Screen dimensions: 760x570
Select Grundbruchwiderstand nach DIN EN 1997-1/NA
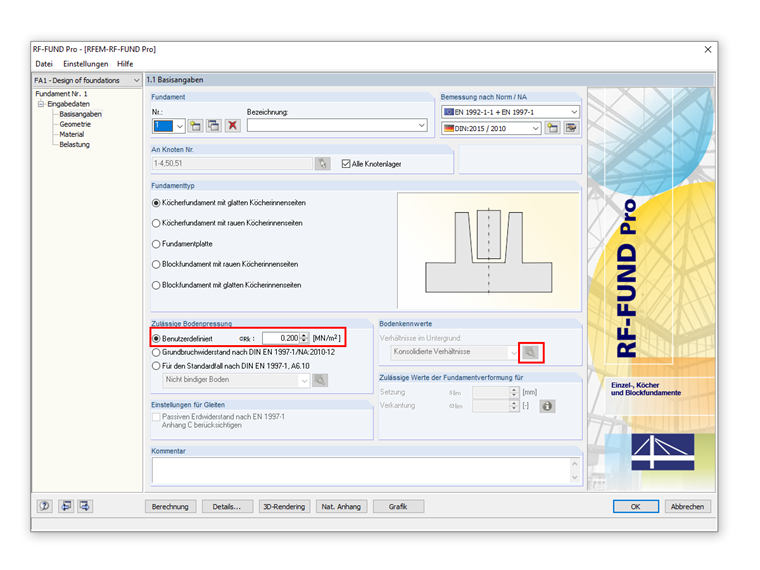[156, 352]
